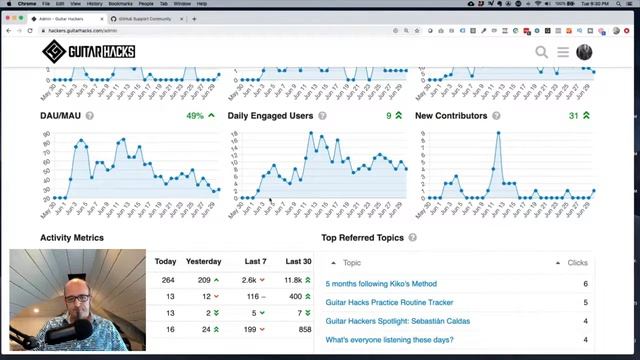The image size is (640, 360).
Task: Click the Top Referred Topics heading
Action: click(x=362, y=238)
